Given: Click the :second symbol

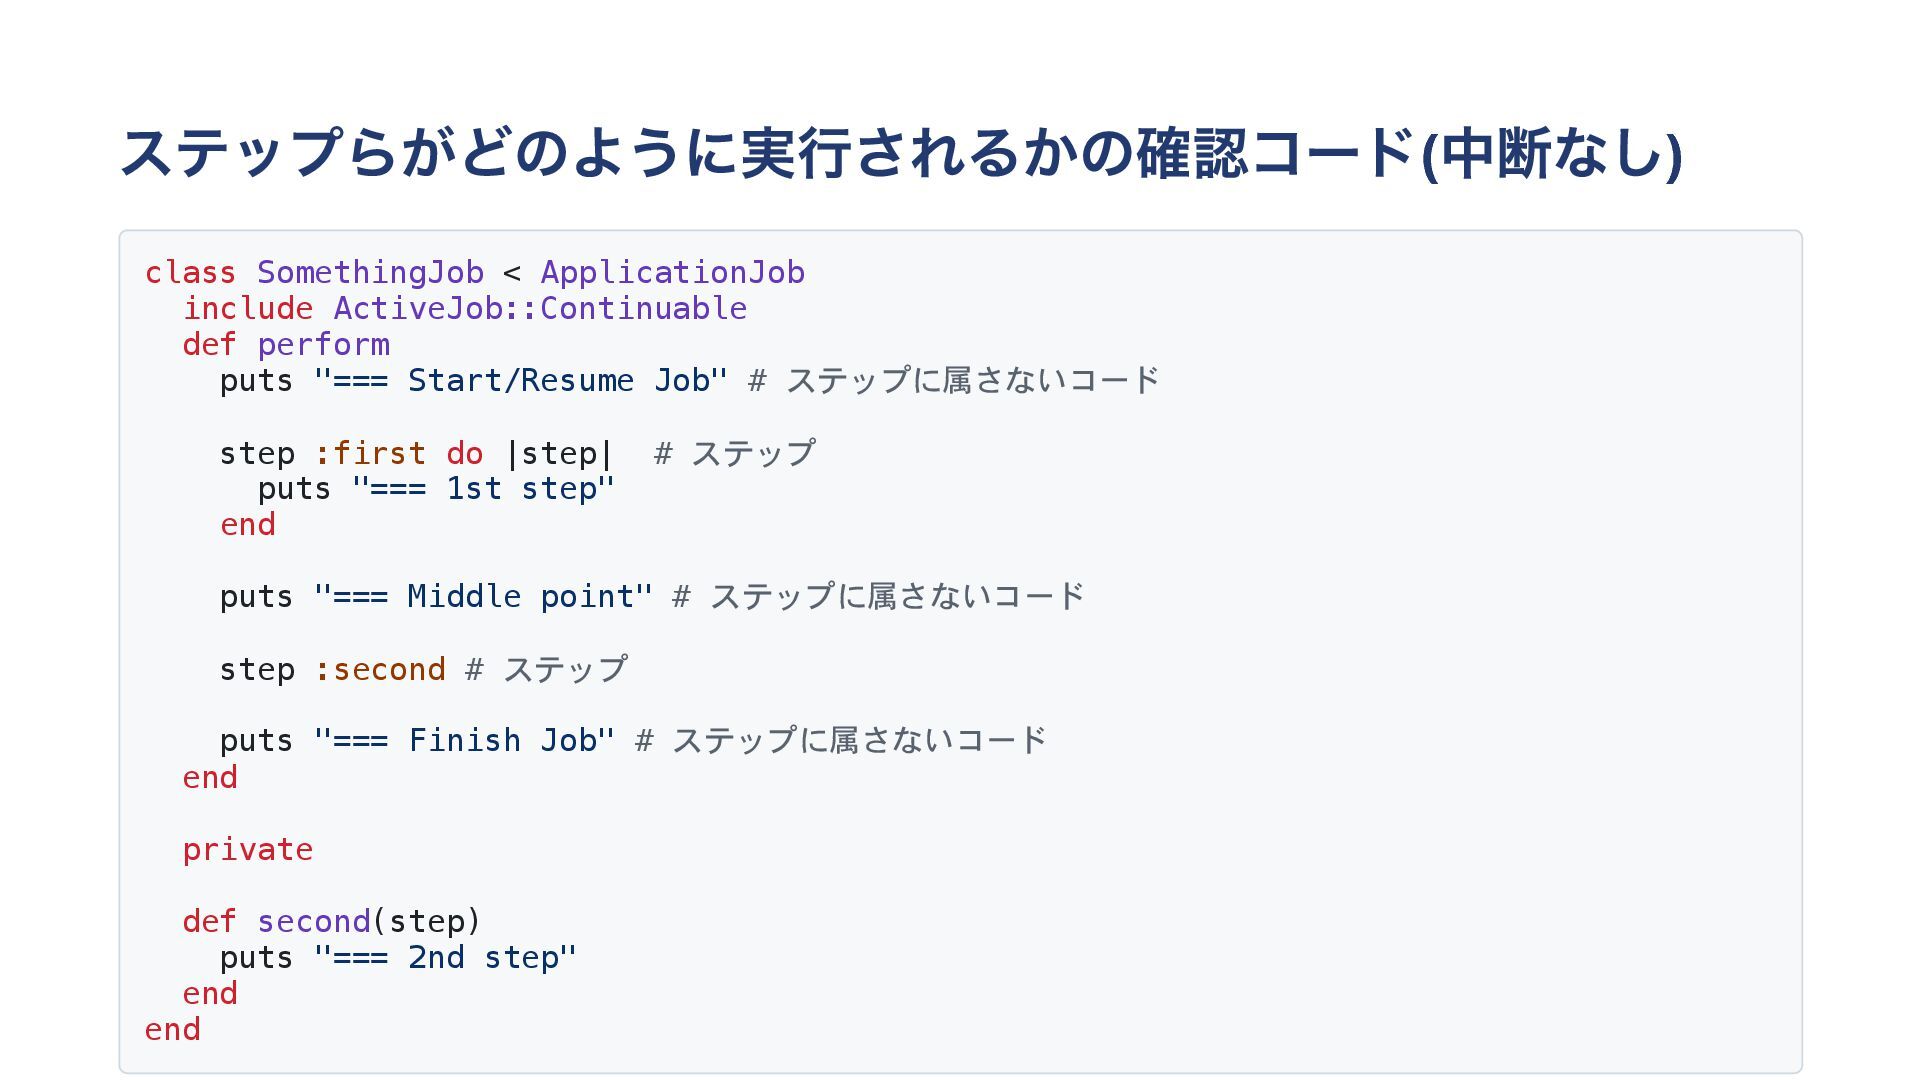Looking at the screenshot, I should tap(380, 669).
